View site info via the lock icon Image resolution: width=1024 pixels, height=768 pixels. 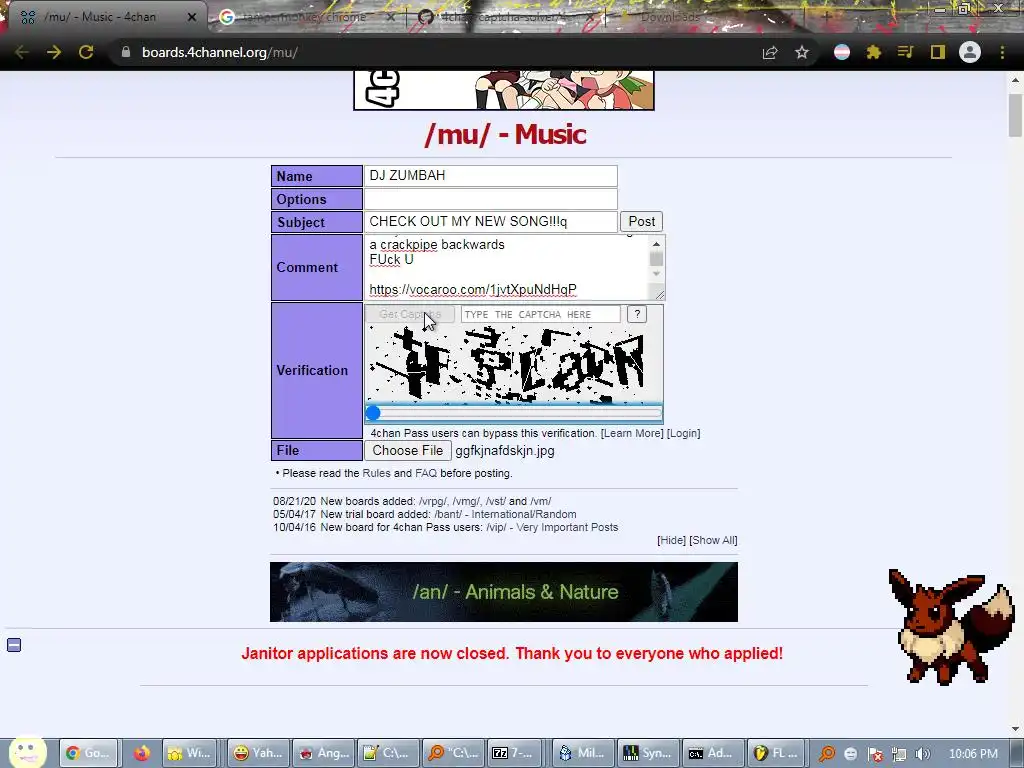[126, 52]
